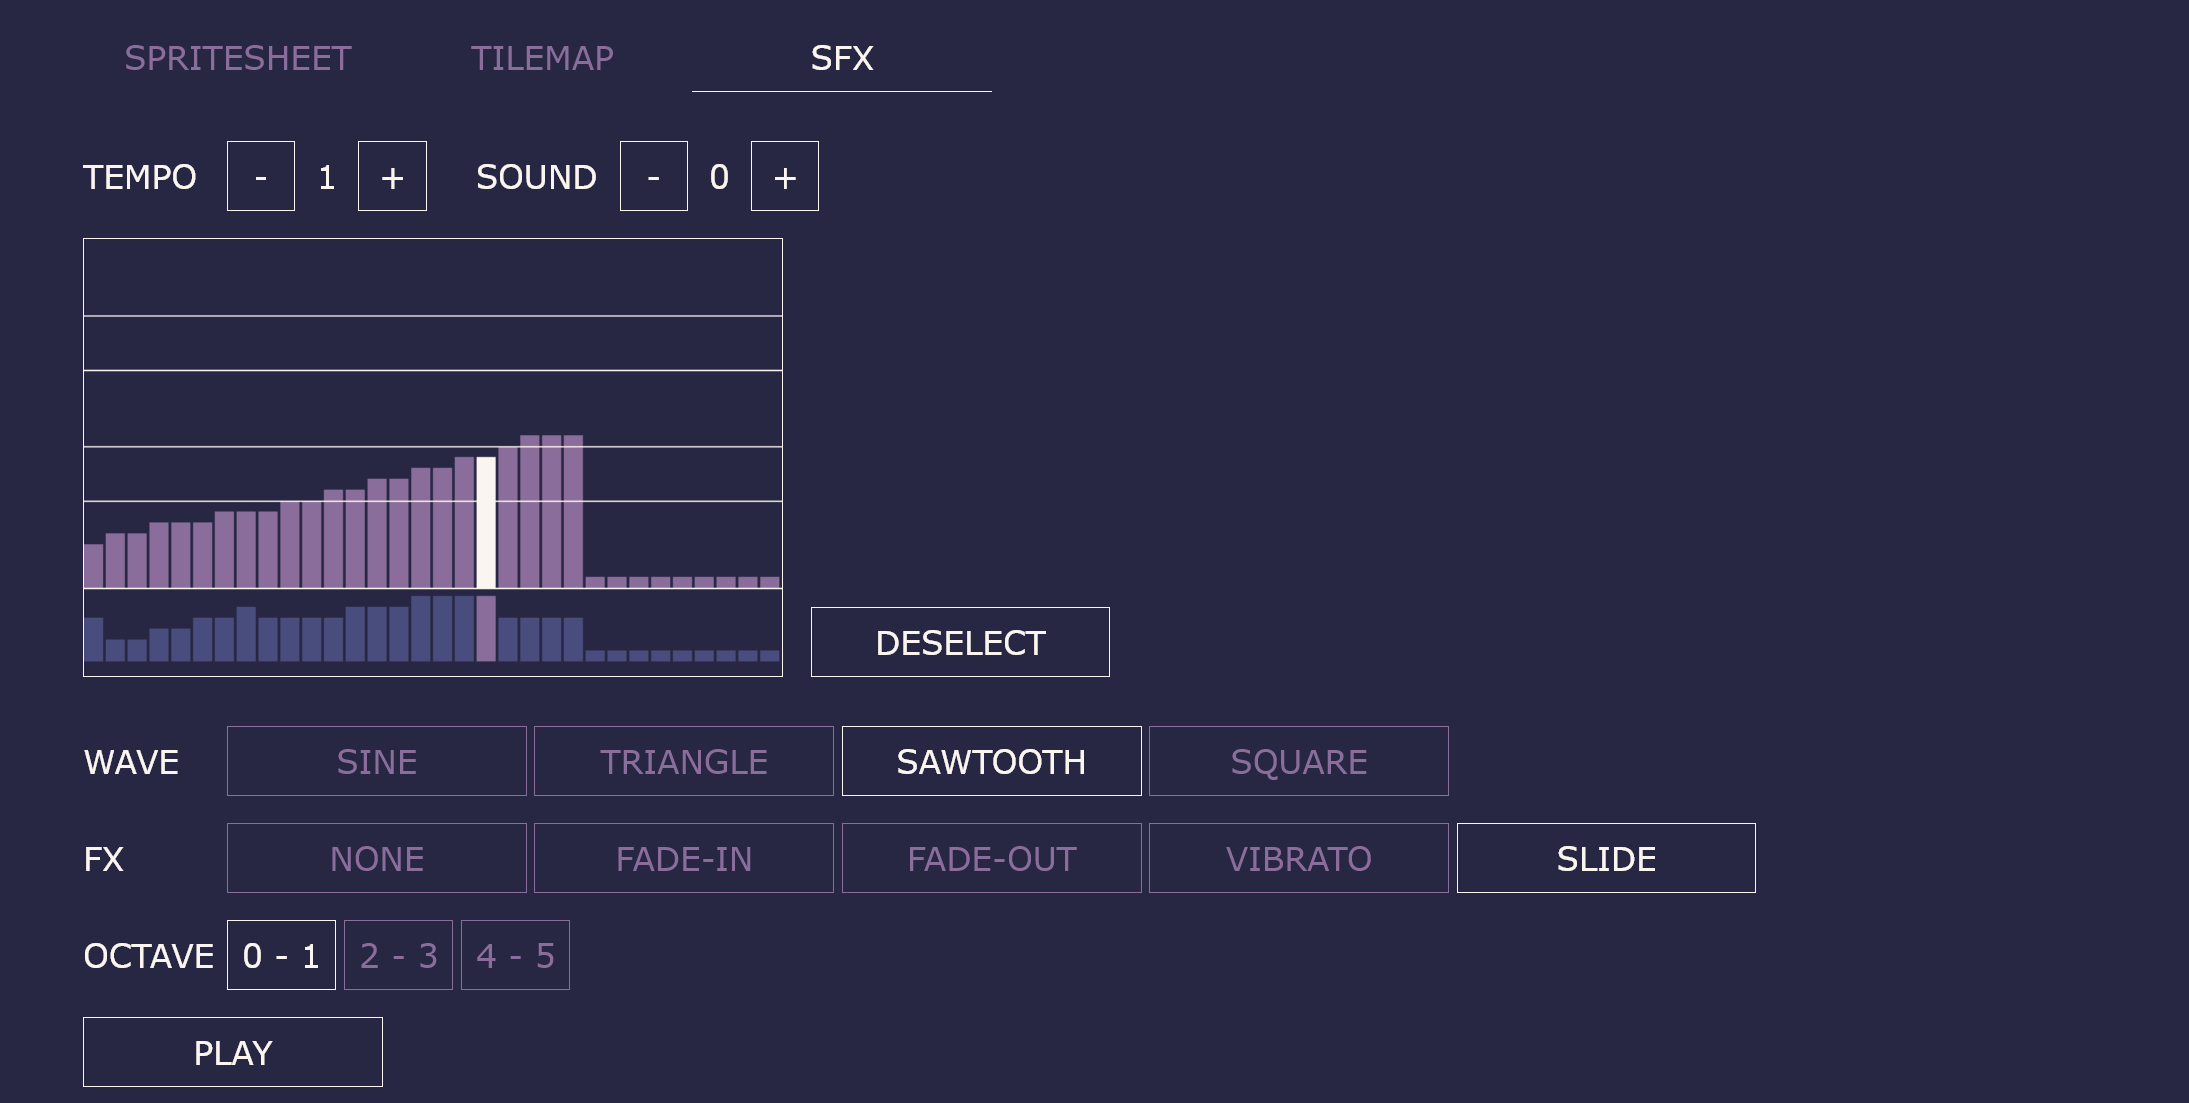Apply the FADE-IN effect
Screen dimensions: 2189x1103
(x=684, y=858)
